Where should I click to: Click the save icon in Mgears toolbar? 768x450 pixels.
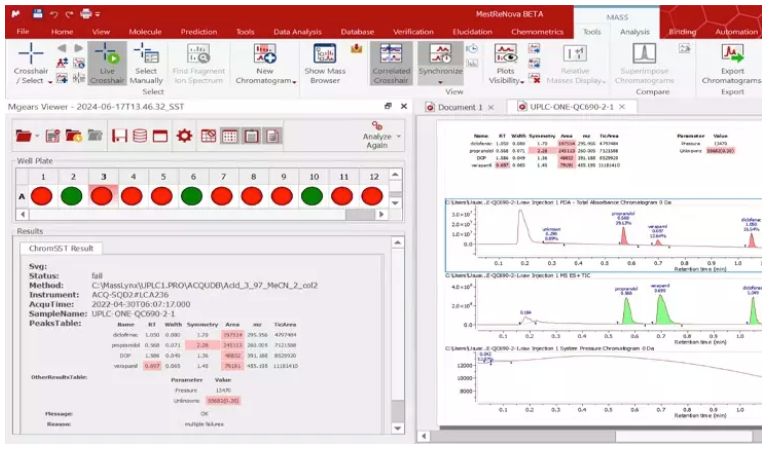119,135
